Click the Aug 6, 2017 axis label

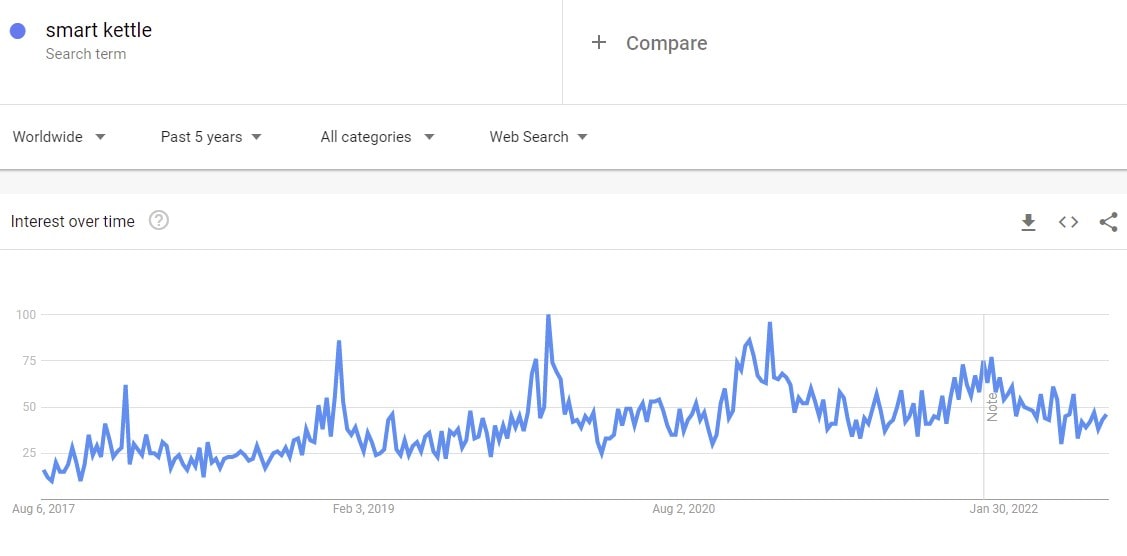43,509
